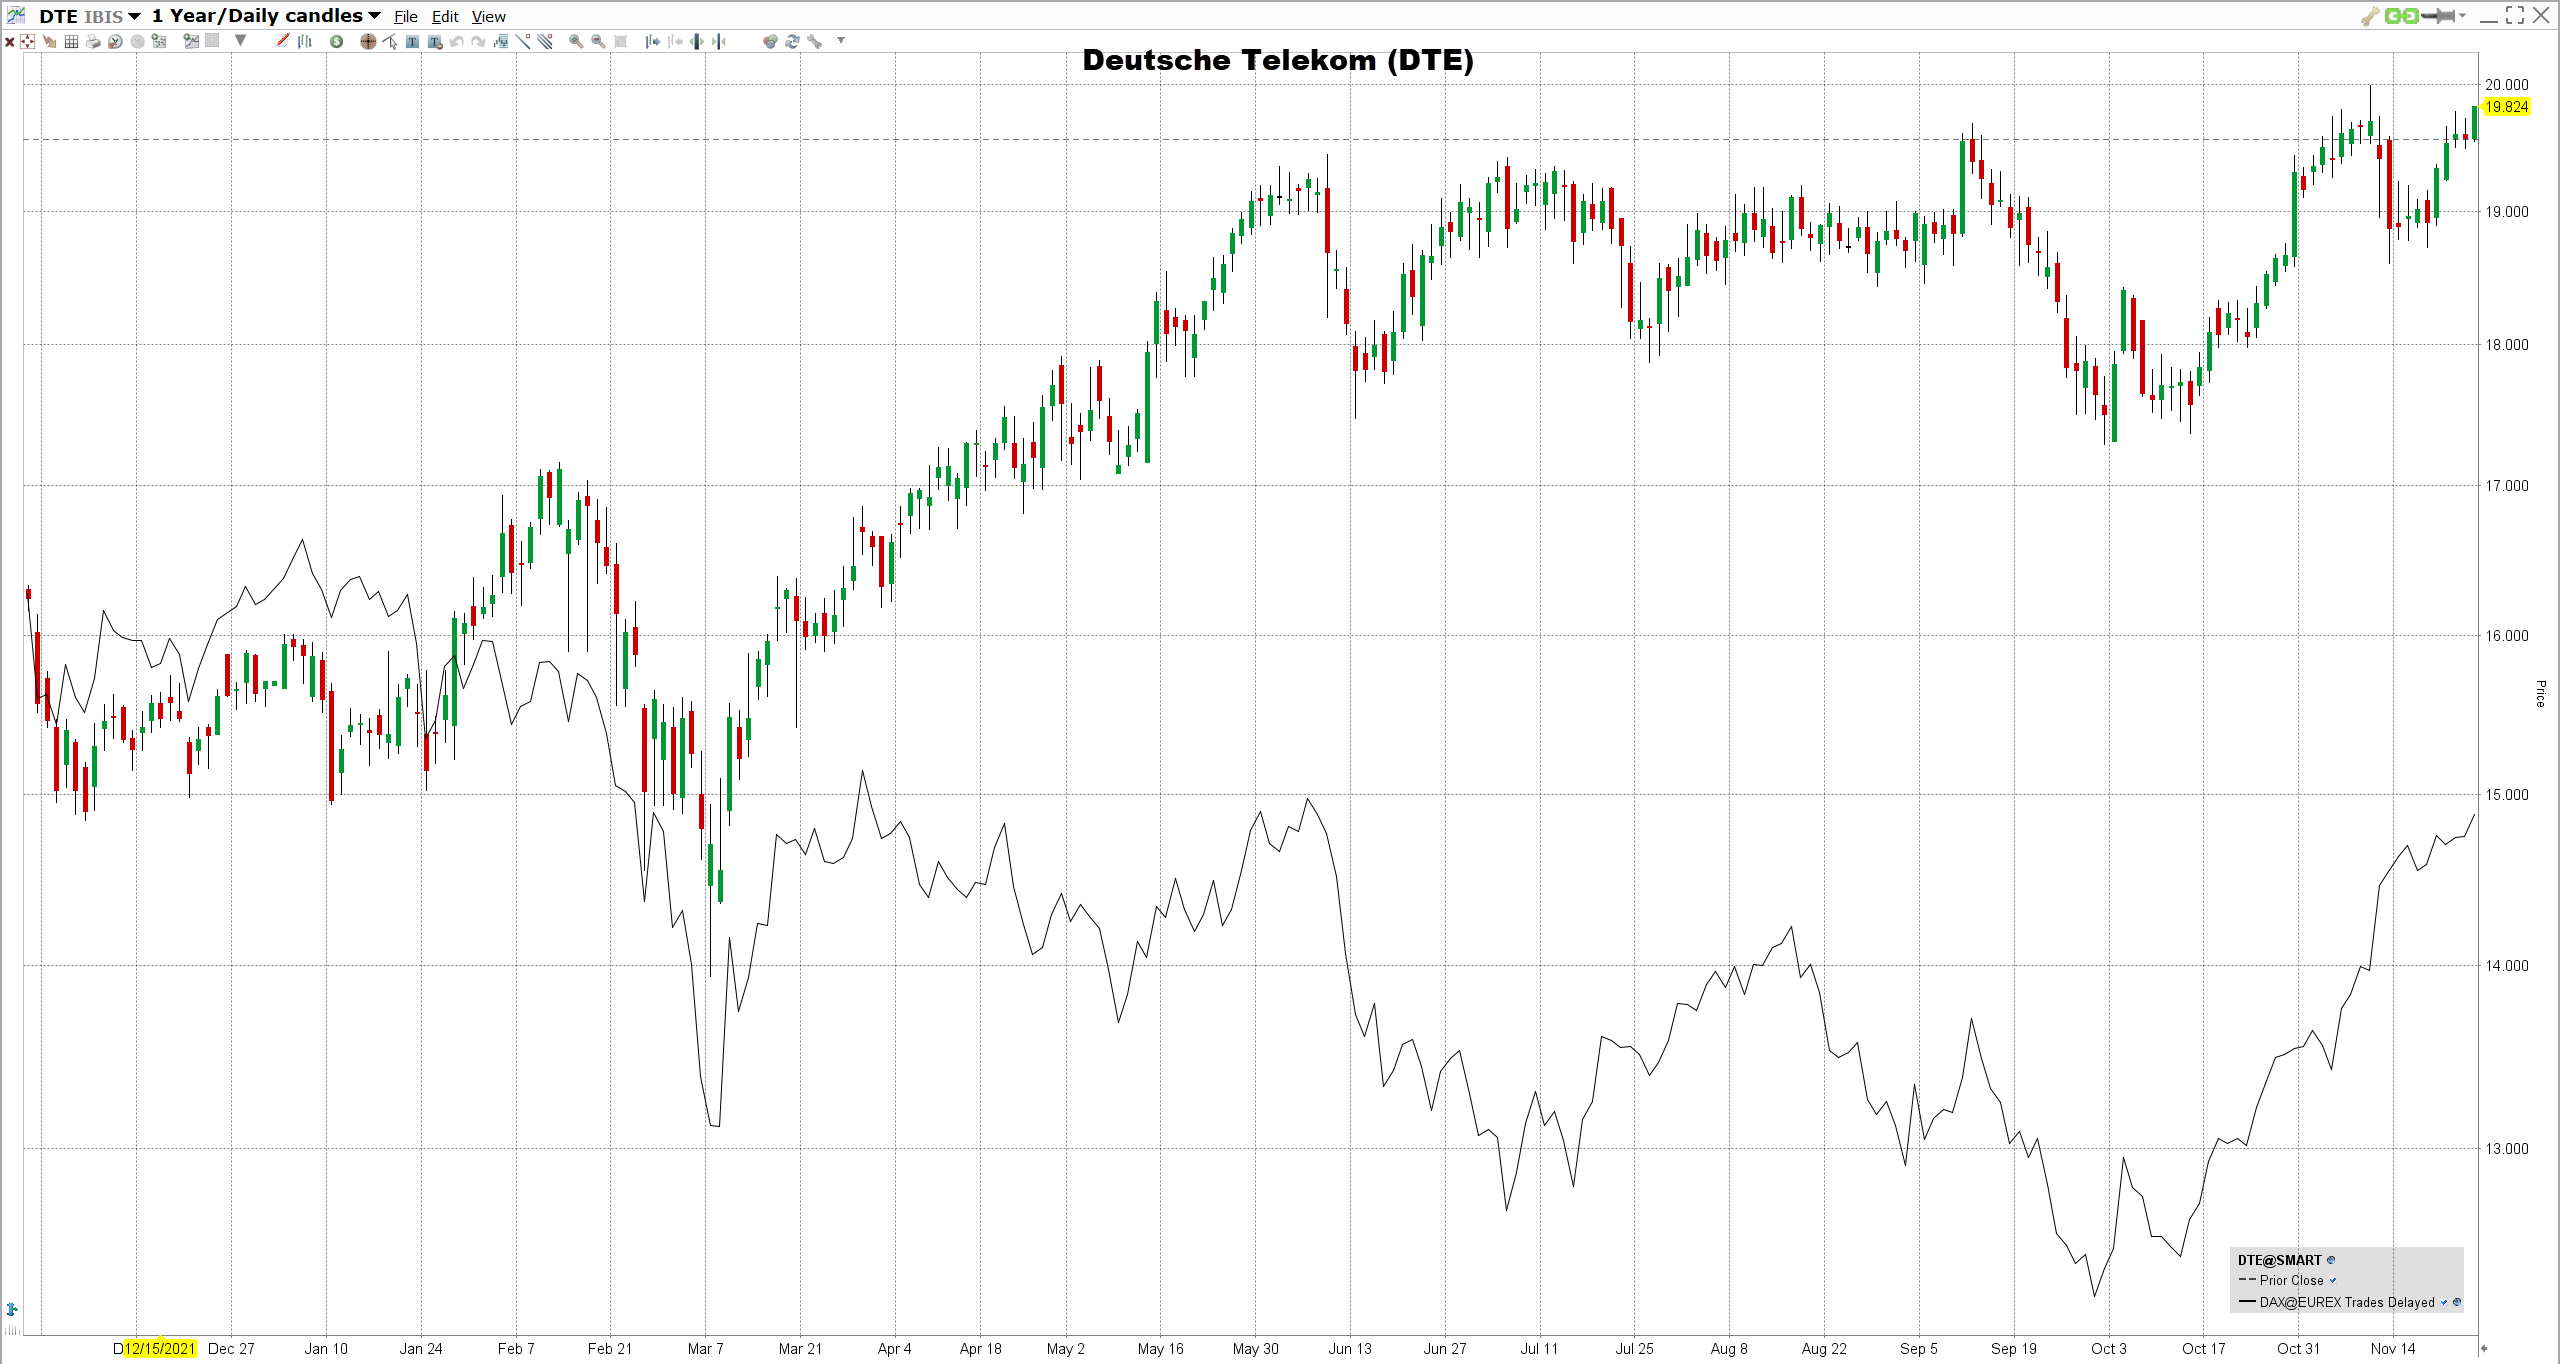Click the Sep 19 date label
Screen dimensions: 2560x1364
pyautogui.click(x=2013, y=1348)
